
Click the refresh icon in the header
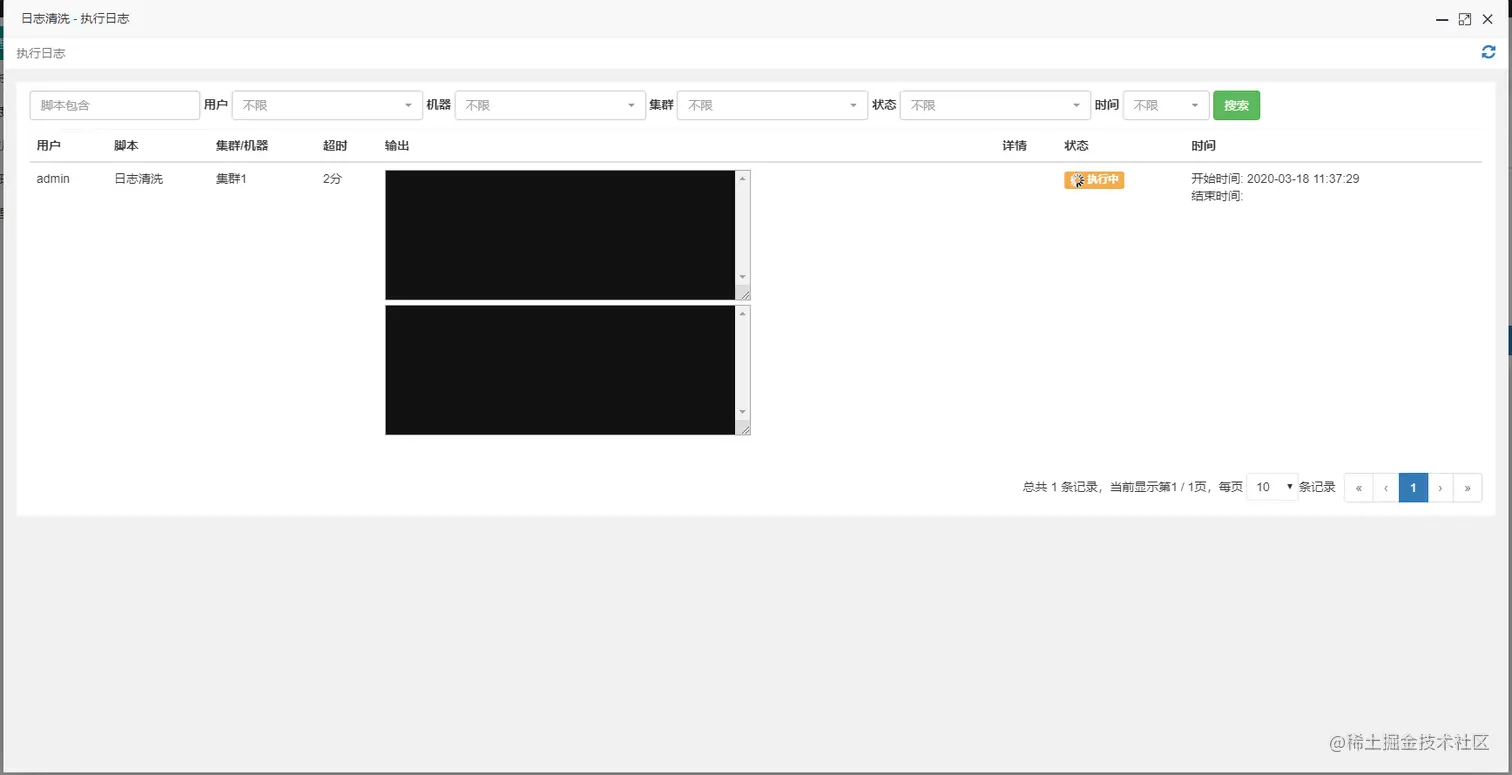[1488, 52]
